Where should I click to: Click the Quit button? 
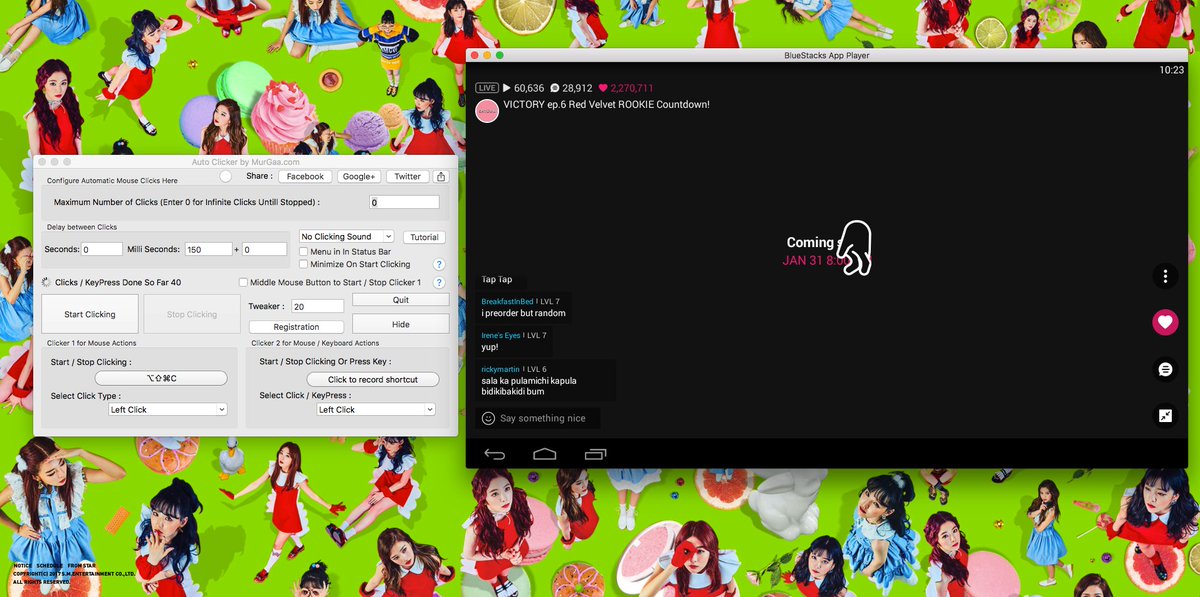[401, 300]
